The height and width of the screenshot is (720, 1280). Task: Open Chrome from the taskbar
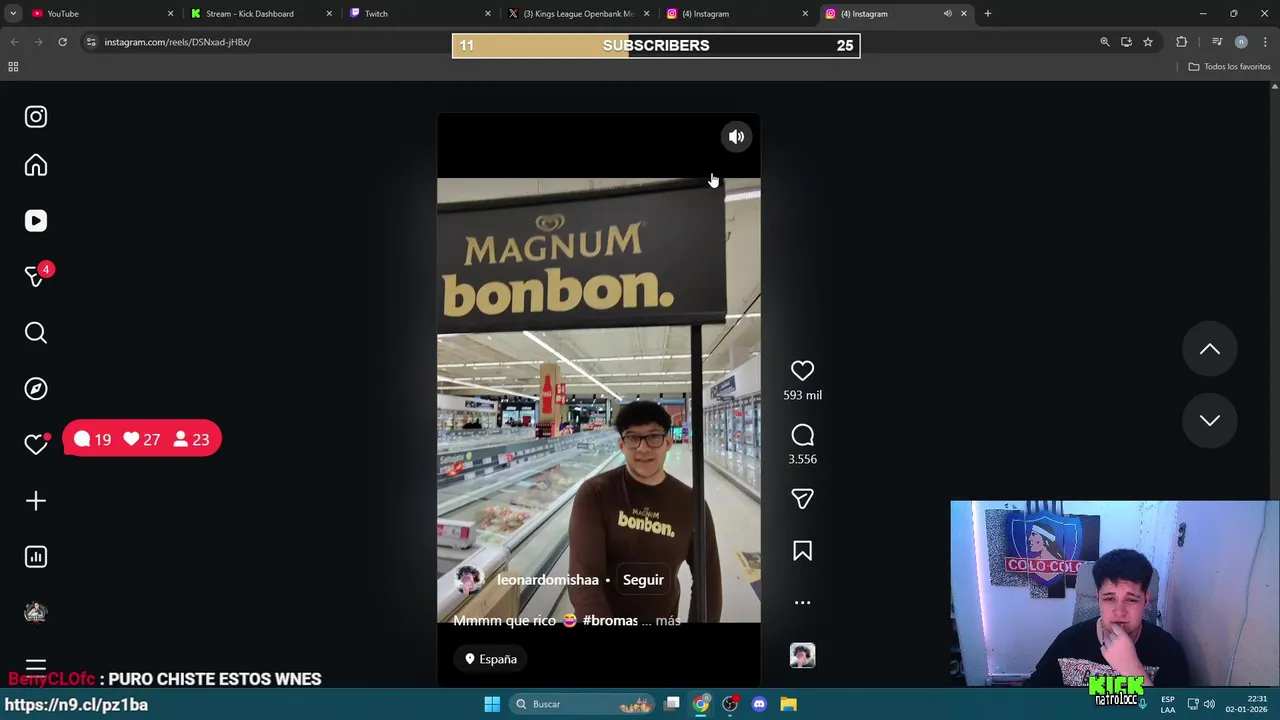(x=701, y=704)
